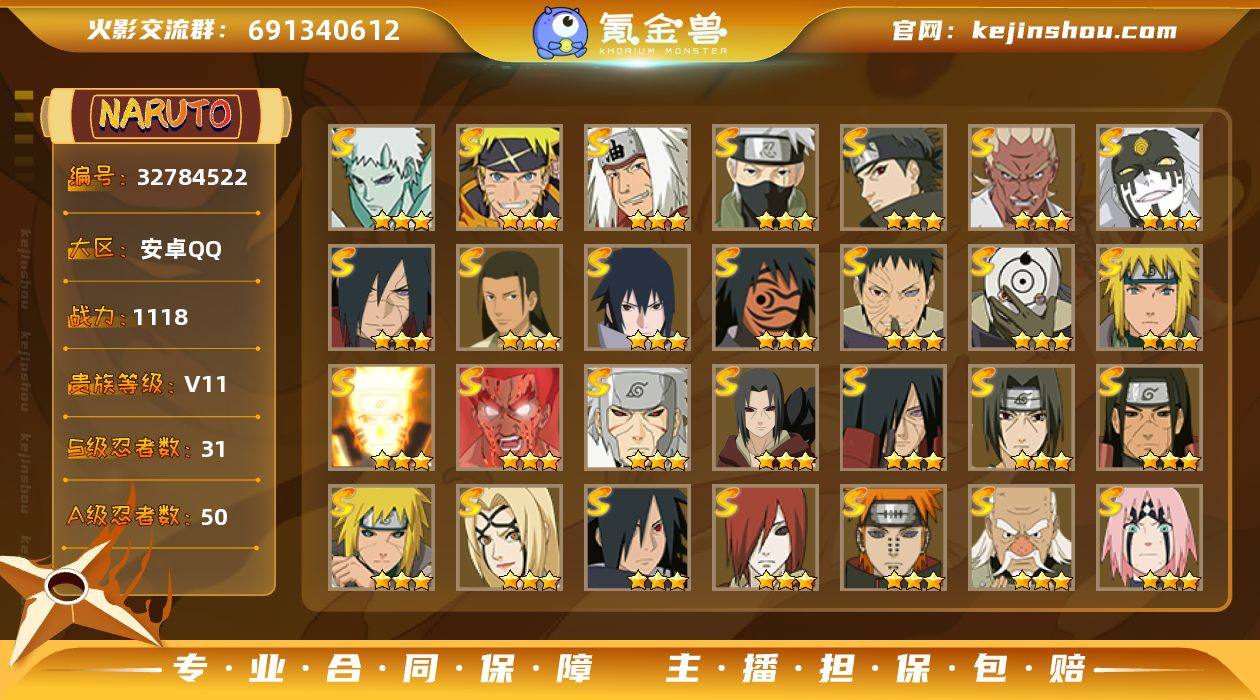
Task: Choose the pink-haired Sakura ninja card
Action: point(1150,538)
